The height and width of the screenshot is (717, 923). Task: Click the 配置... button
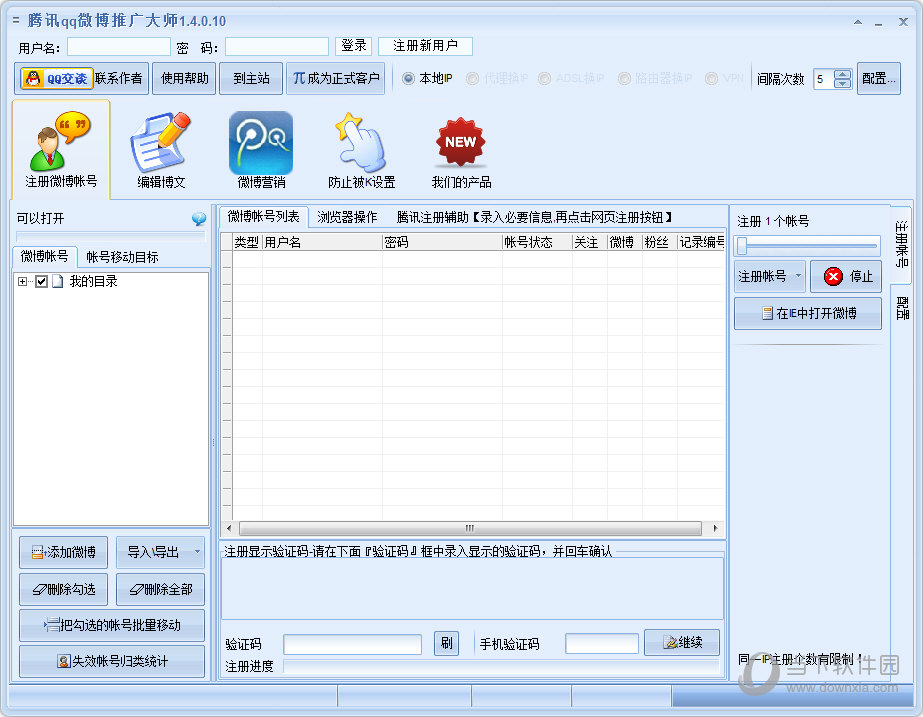[878, 78]
